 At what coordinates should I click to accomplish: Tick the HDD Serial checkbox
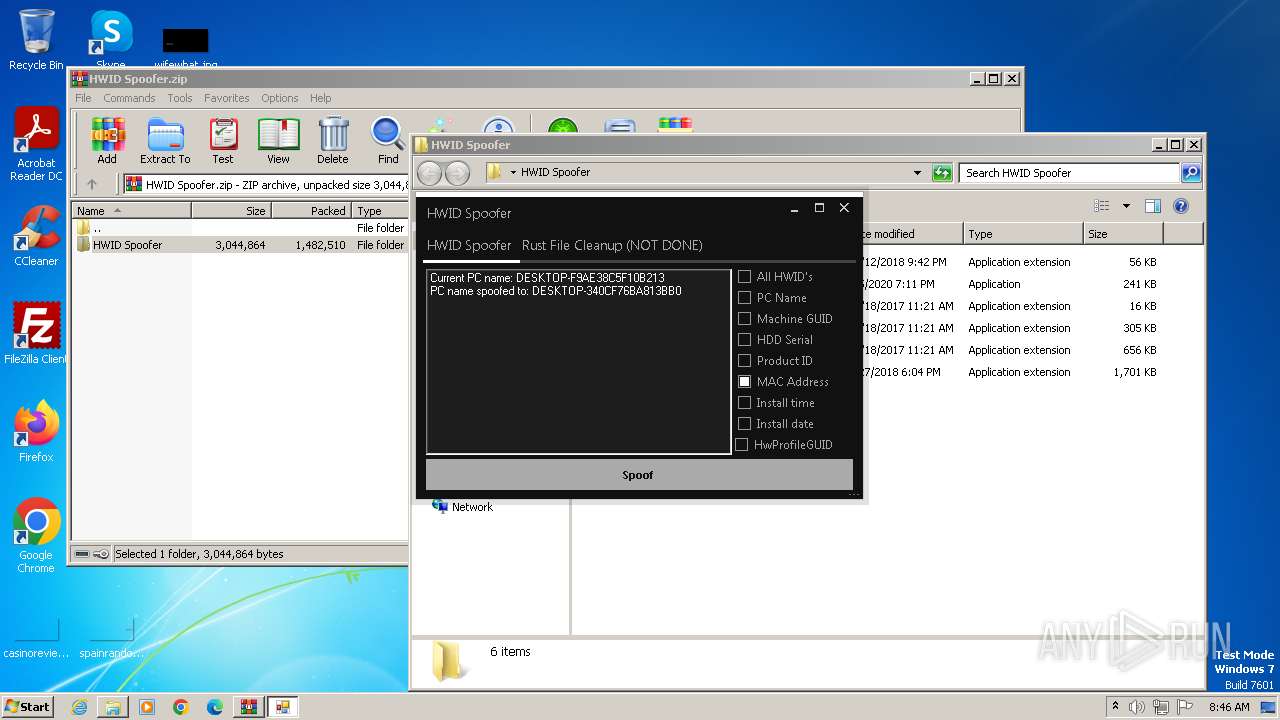coord(744,339)
